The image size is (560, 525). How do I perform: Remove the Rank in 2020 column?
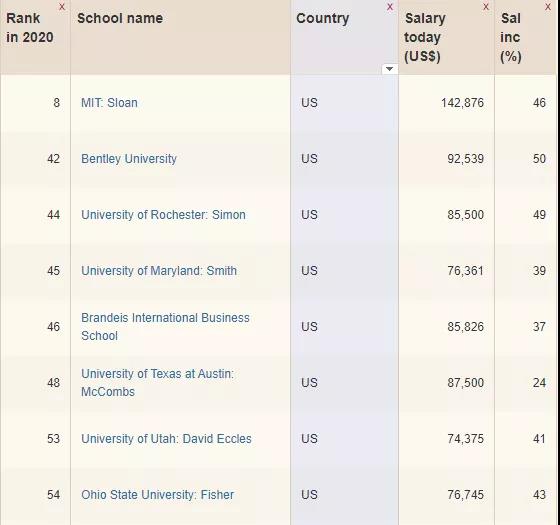[x=62, y=7]
